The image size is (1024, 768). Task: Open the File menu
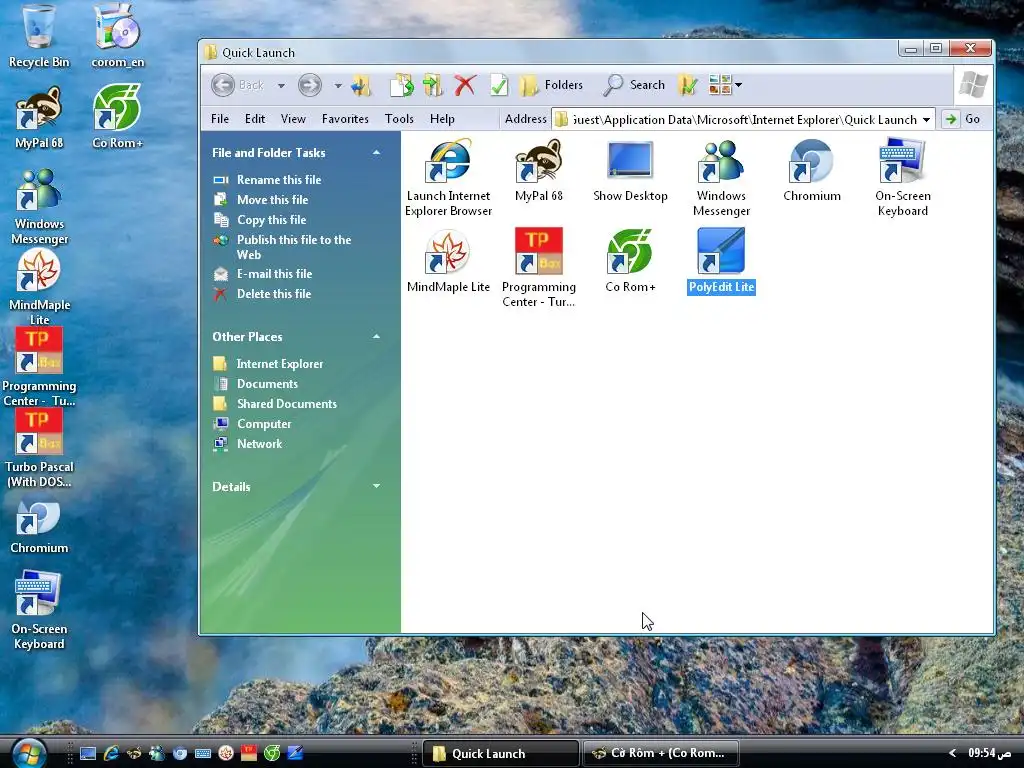pos(220,119)
